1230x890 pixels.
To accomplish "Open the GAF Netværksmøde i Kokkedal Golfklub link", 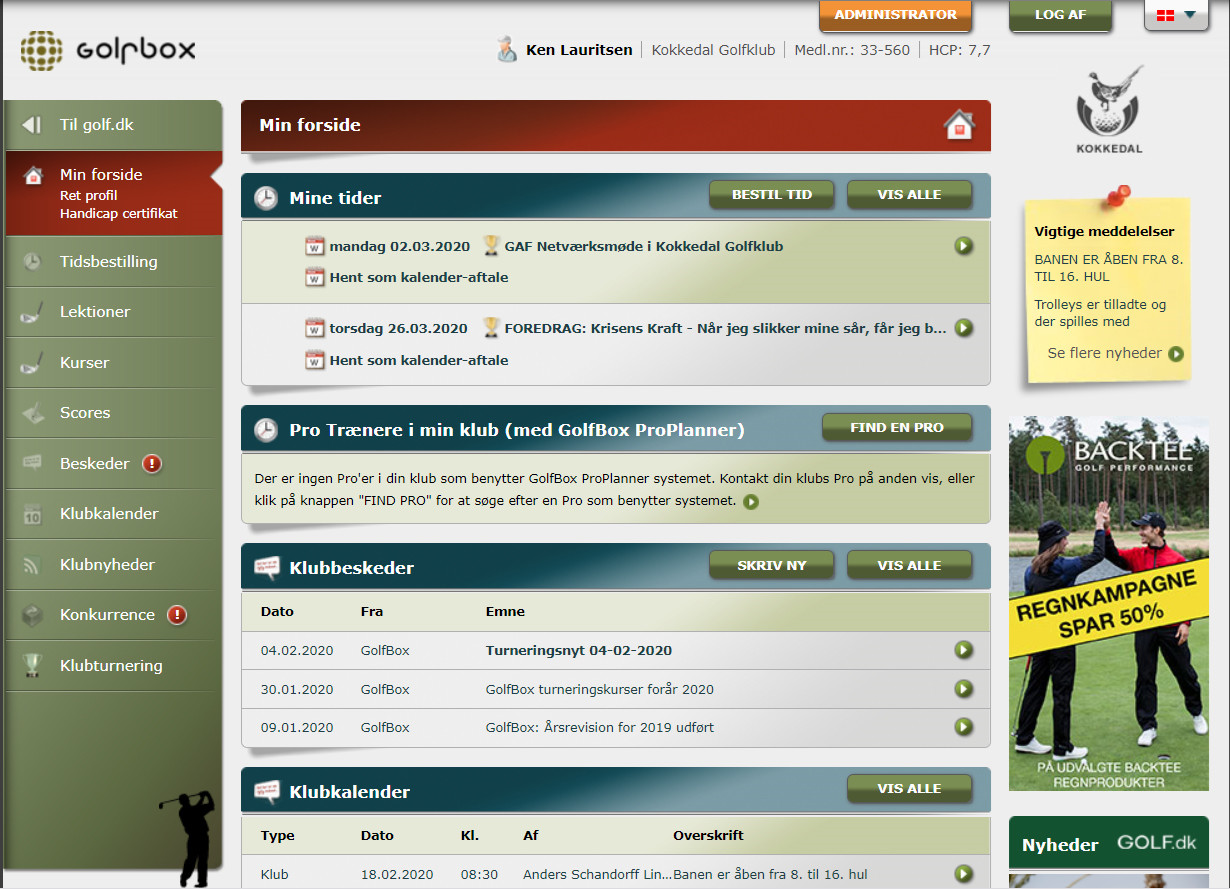I will point(644,246).
